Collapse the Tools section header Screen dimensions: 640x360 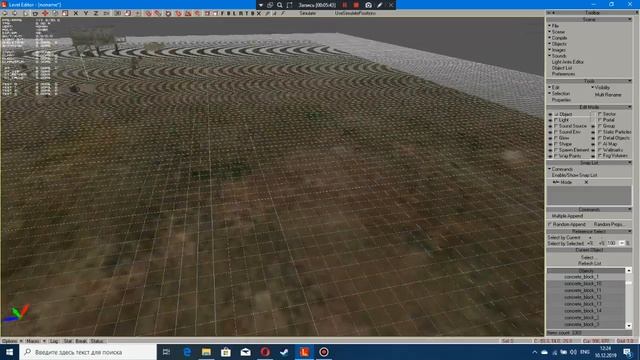(589, 81)
